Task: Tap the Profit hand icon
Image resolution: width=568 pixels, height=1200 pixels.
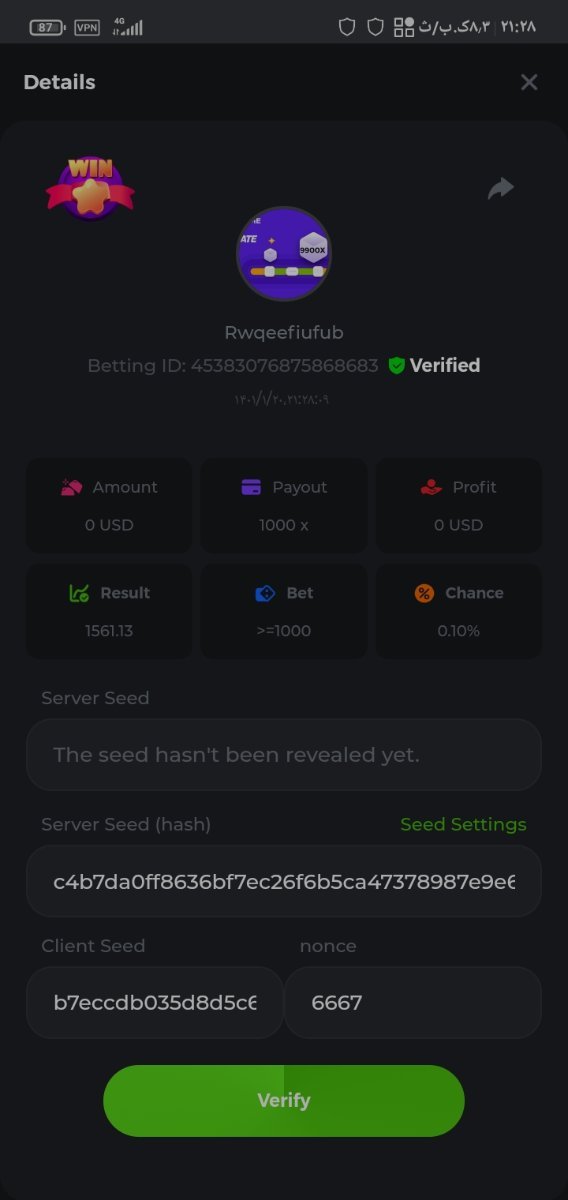Action: click(431, 487)
